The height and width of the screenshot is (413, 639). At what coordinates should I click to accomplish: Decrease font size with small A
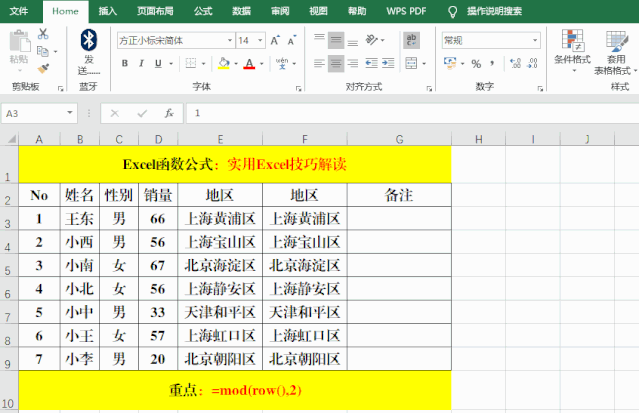pyautogui.click(x=292, y=40)
